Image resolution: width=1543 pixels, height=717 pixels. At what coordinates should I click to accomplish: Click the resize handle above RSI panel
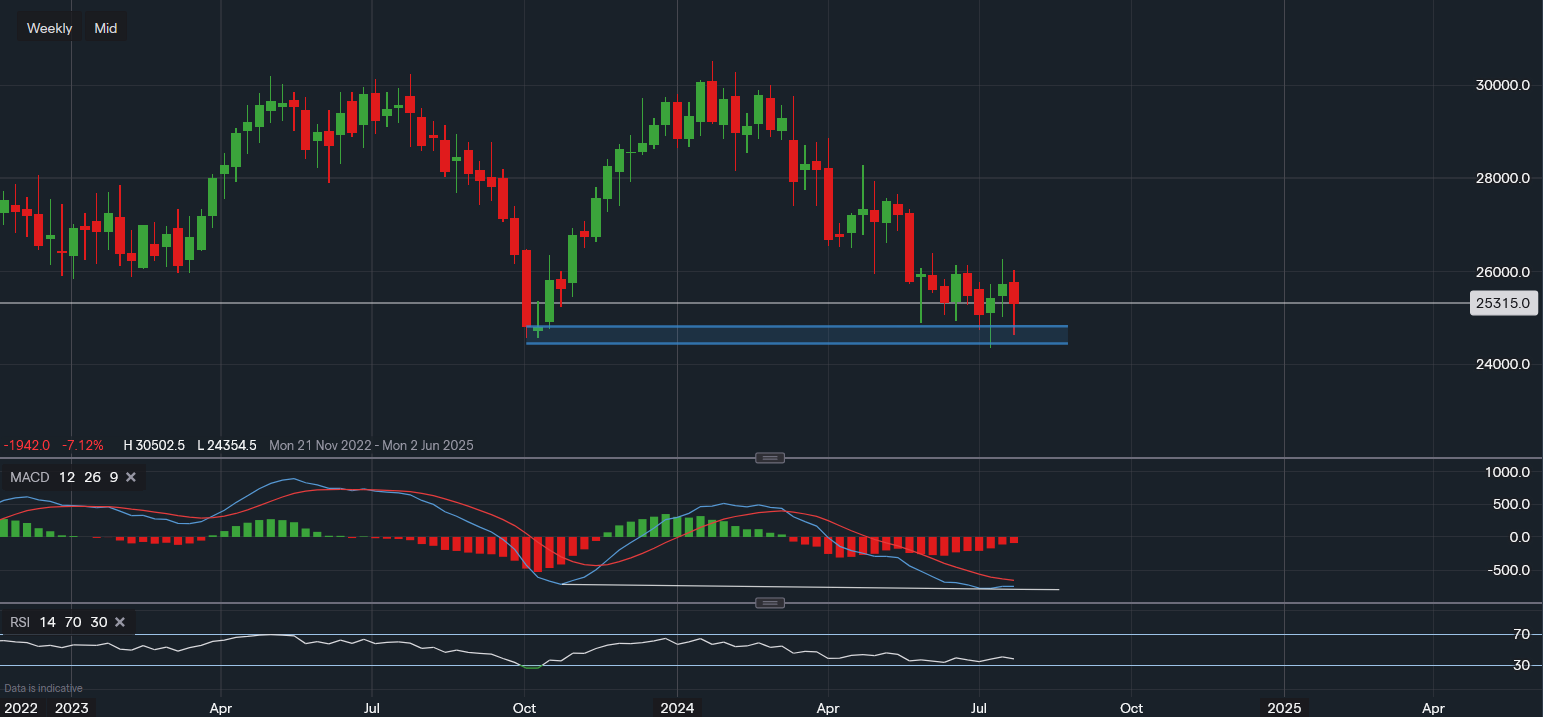[769, 603]
